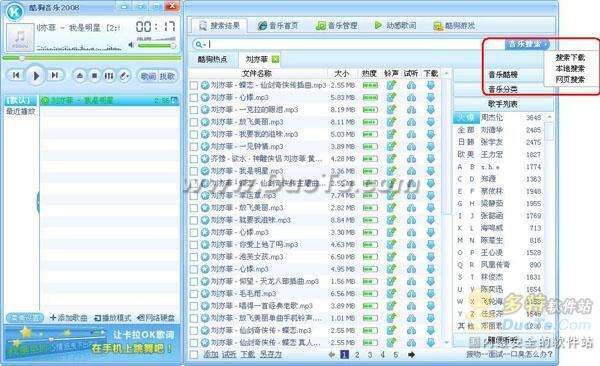Viewport: 600px width, 366px height.
Task: Switch to the 酷狗热点 tab
Action: [x=212, y=59]
